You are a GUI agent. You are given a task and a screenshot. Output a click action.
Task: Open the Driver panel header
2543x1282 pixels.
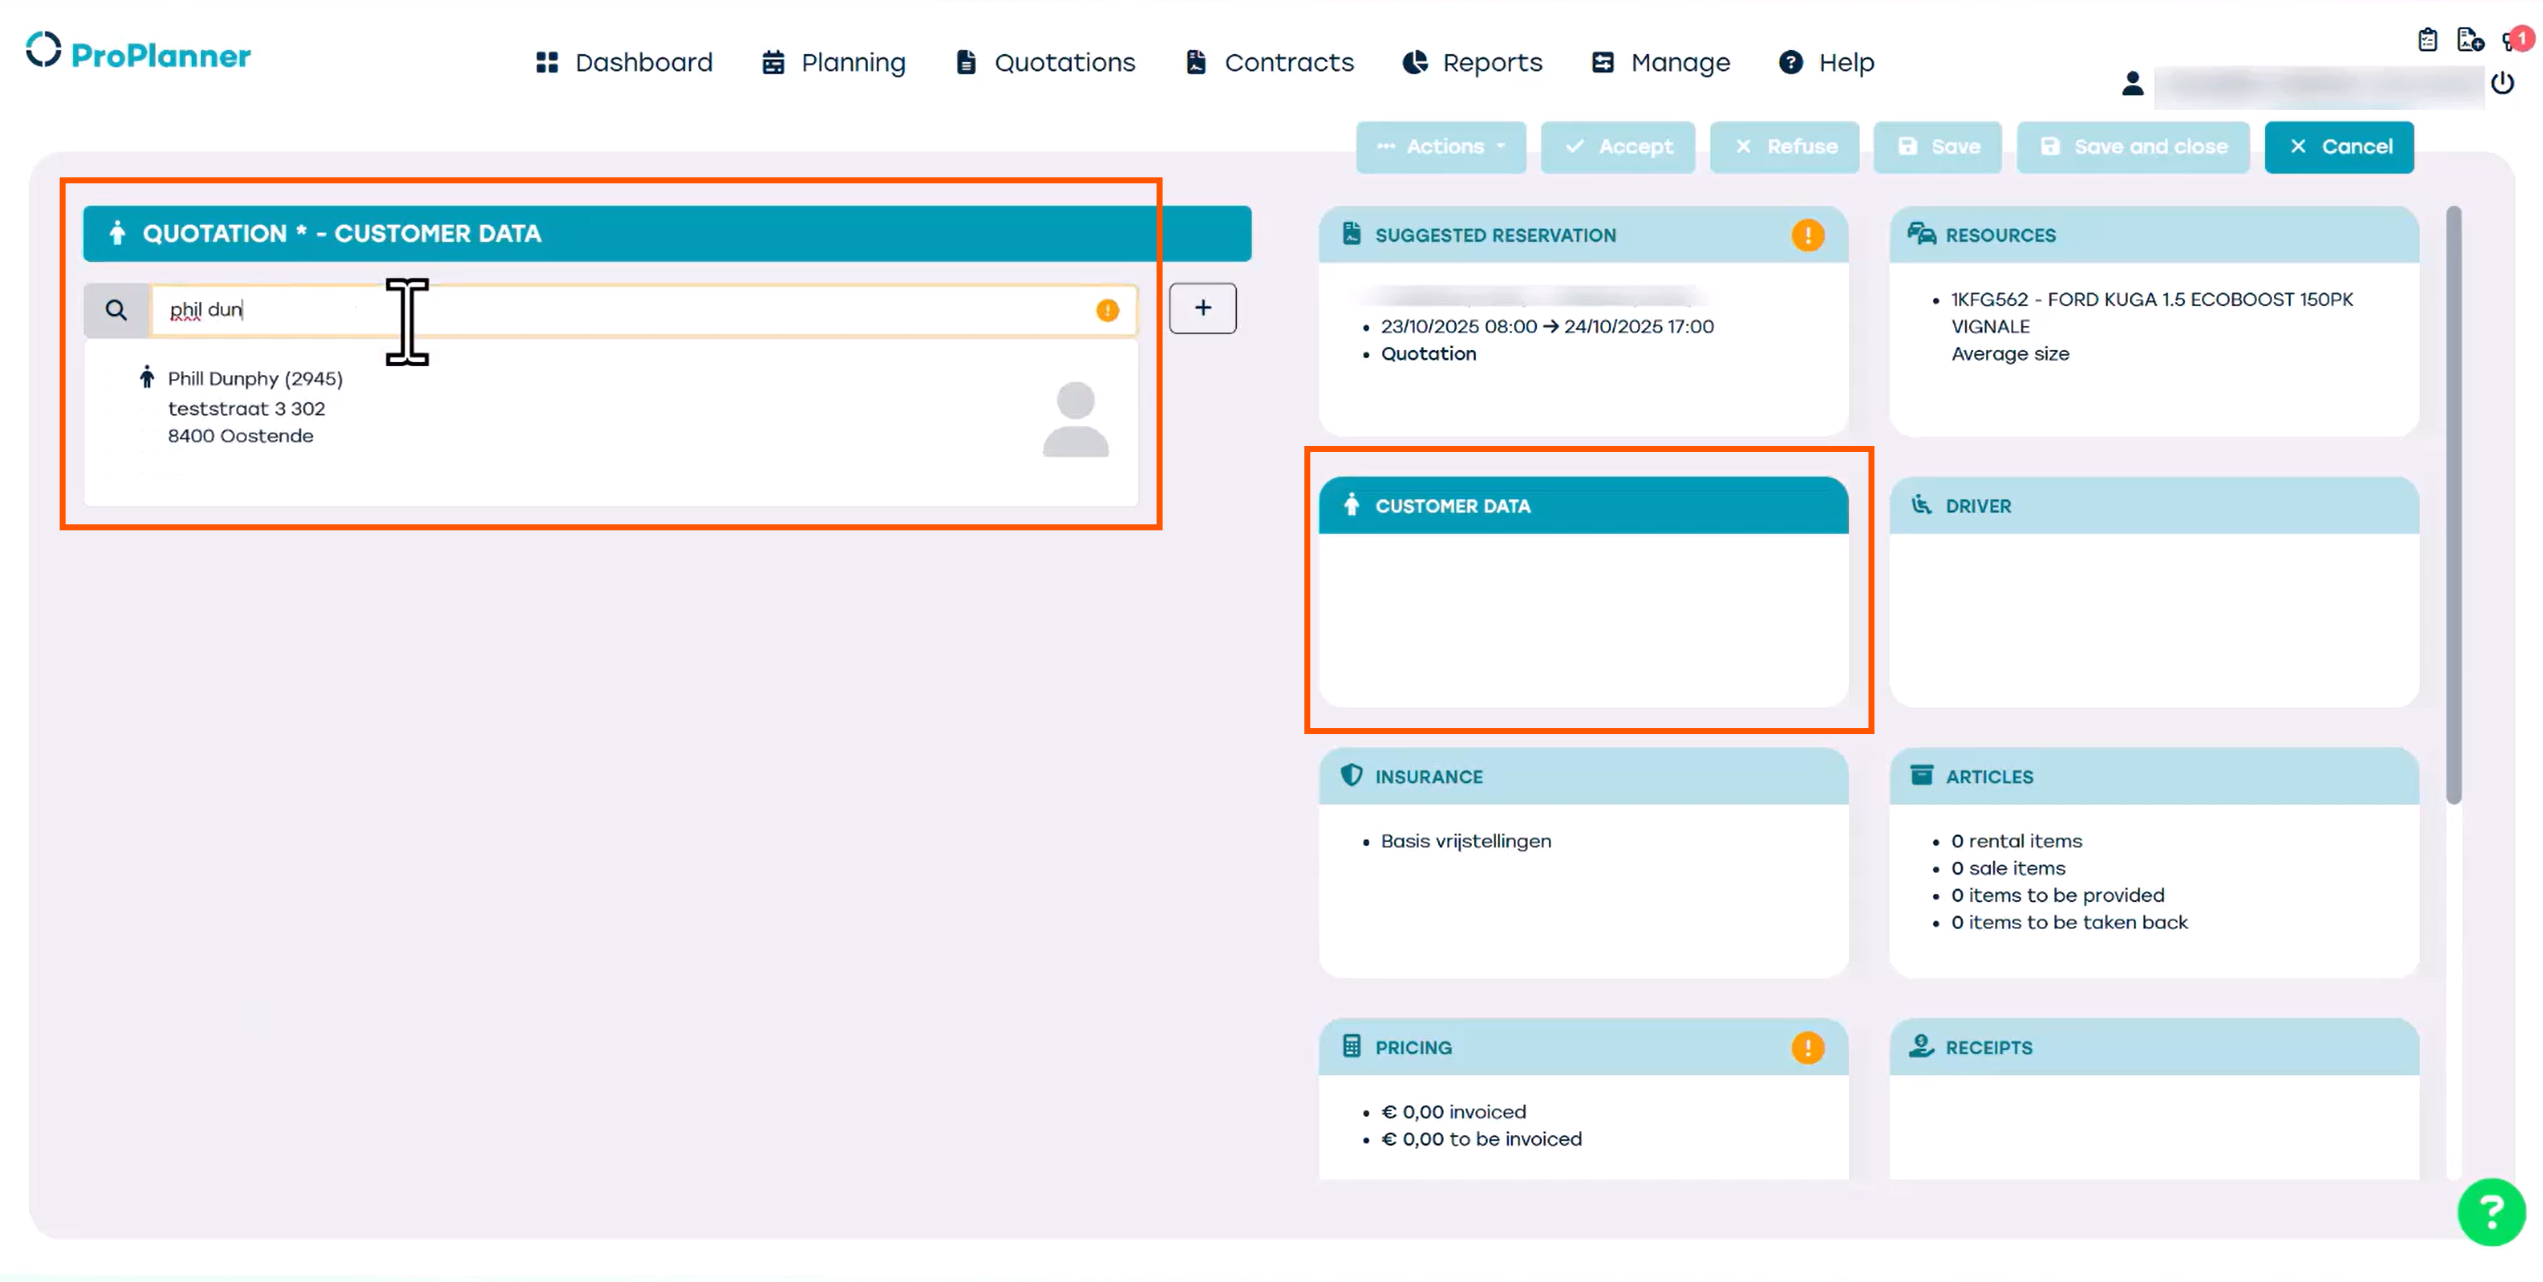(x=2153, y=506)
